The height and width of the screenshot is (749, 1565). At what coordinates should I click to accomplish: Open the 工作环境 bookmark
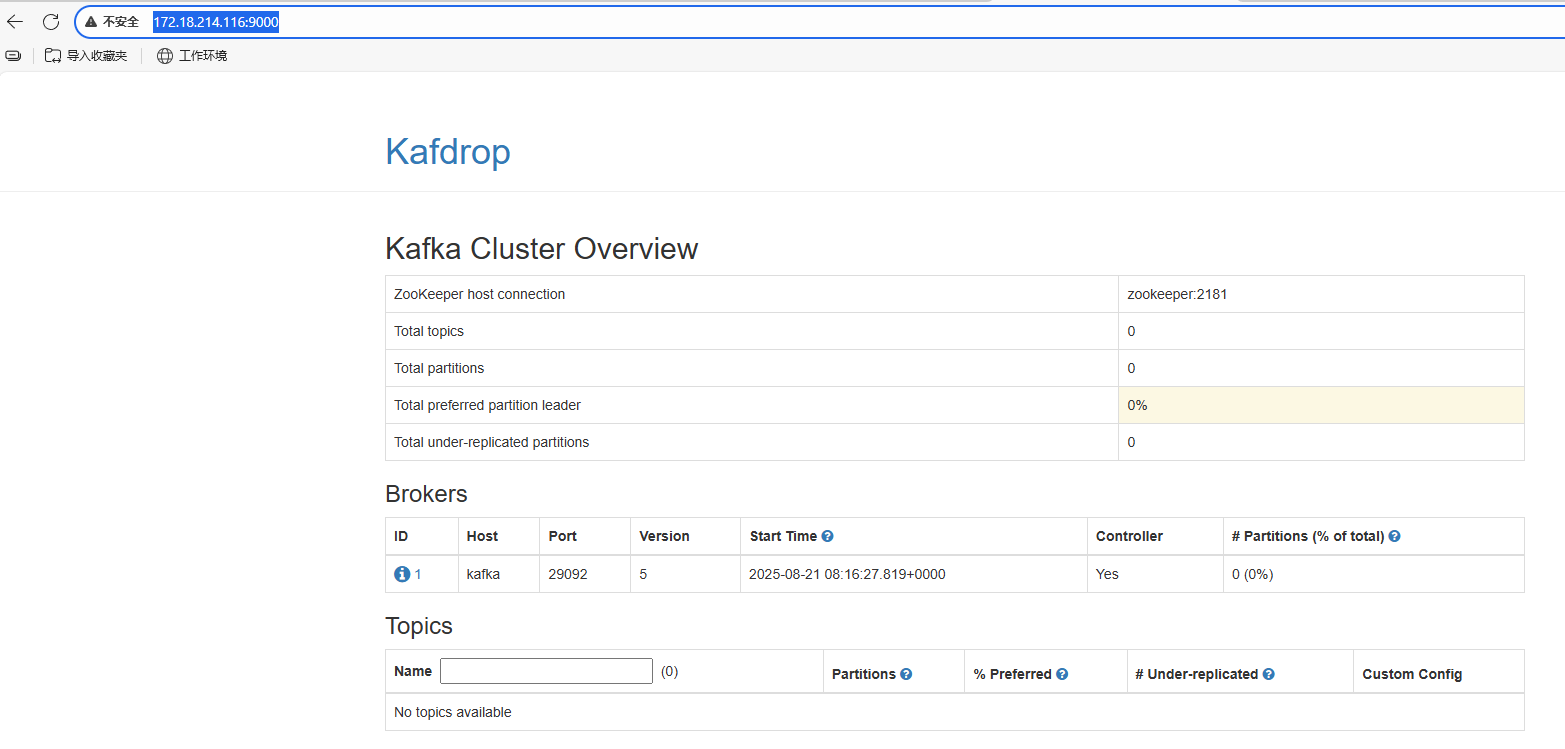(x=202, y=55)
